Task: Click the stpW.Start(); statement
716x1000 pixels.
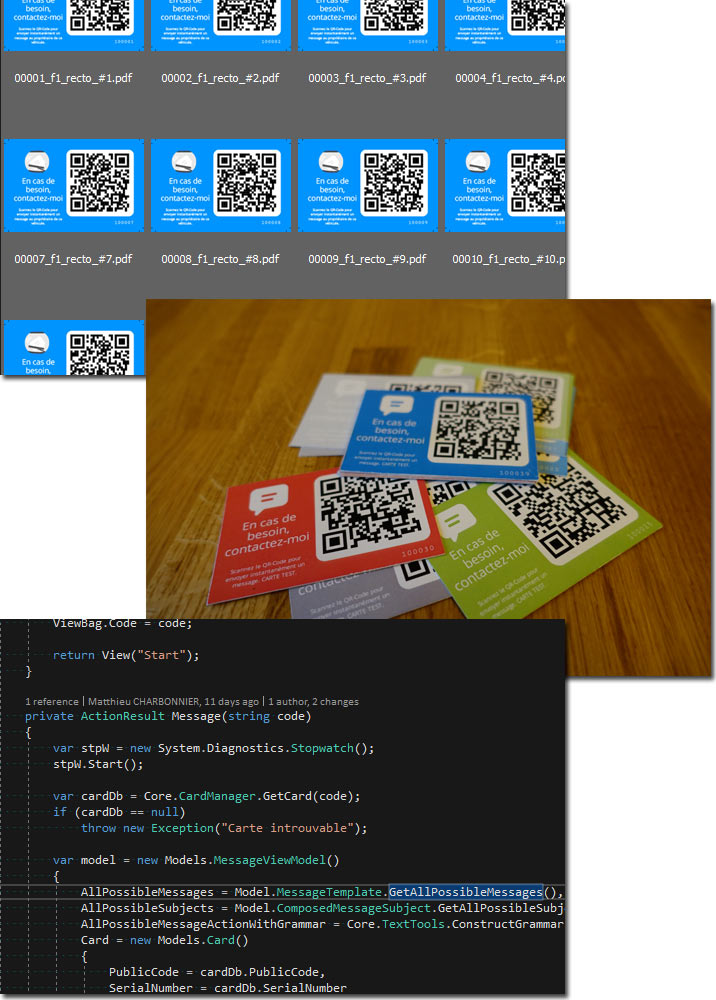Action: pyautogui.click(x=98, y=764)
